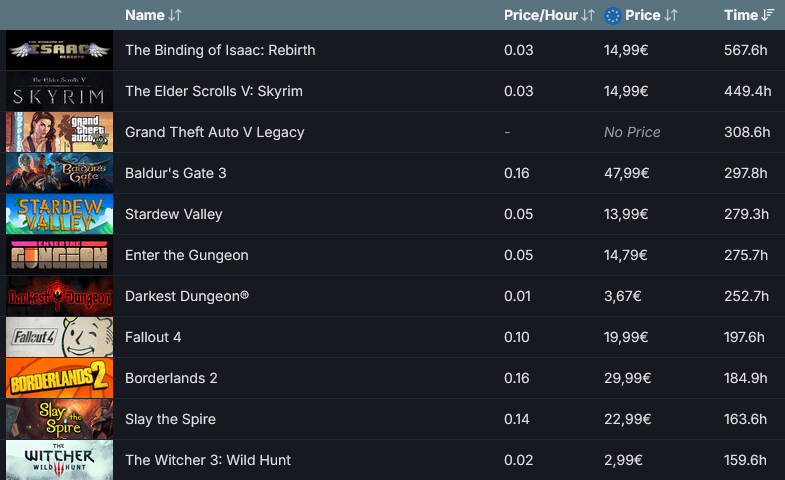Click the Price column header label

point(642,16)
